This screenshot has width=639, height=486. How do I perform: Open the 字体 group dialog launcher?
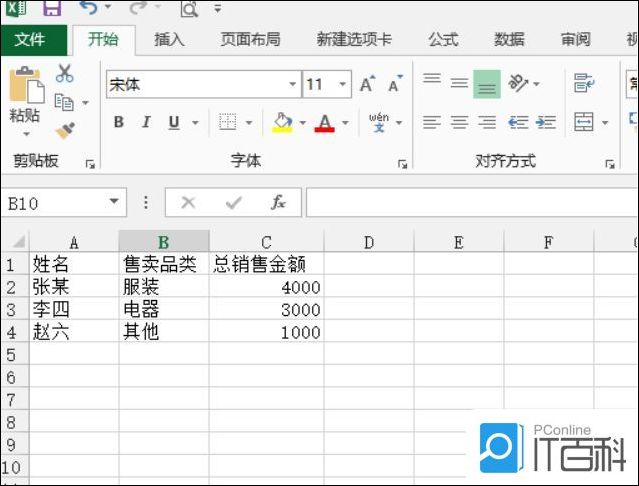[403, 164]
